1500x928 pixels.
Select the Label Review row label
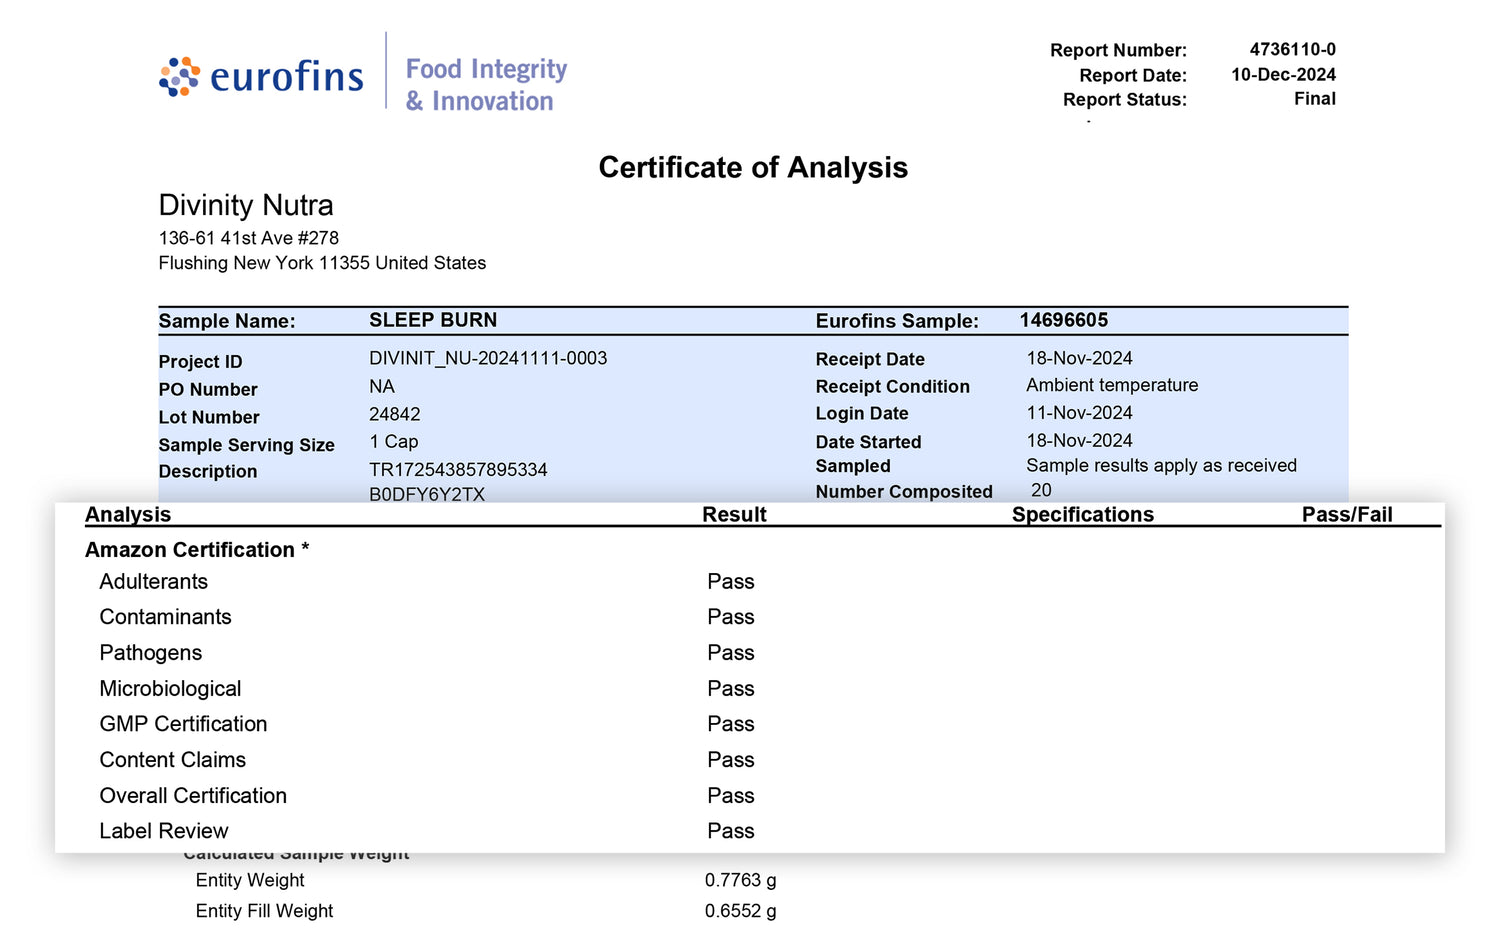click(164, 831)
